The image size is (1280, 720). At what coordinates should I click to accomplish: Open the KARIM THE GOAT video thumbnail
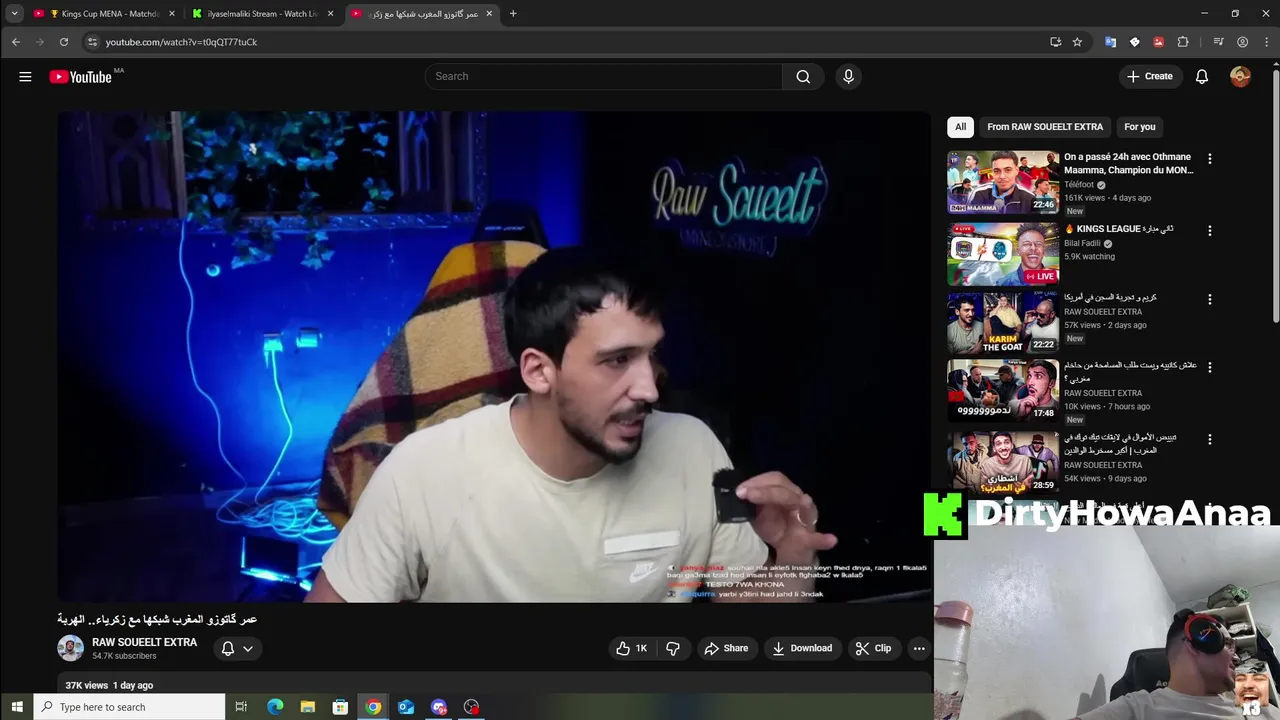tap(1002, 322)
